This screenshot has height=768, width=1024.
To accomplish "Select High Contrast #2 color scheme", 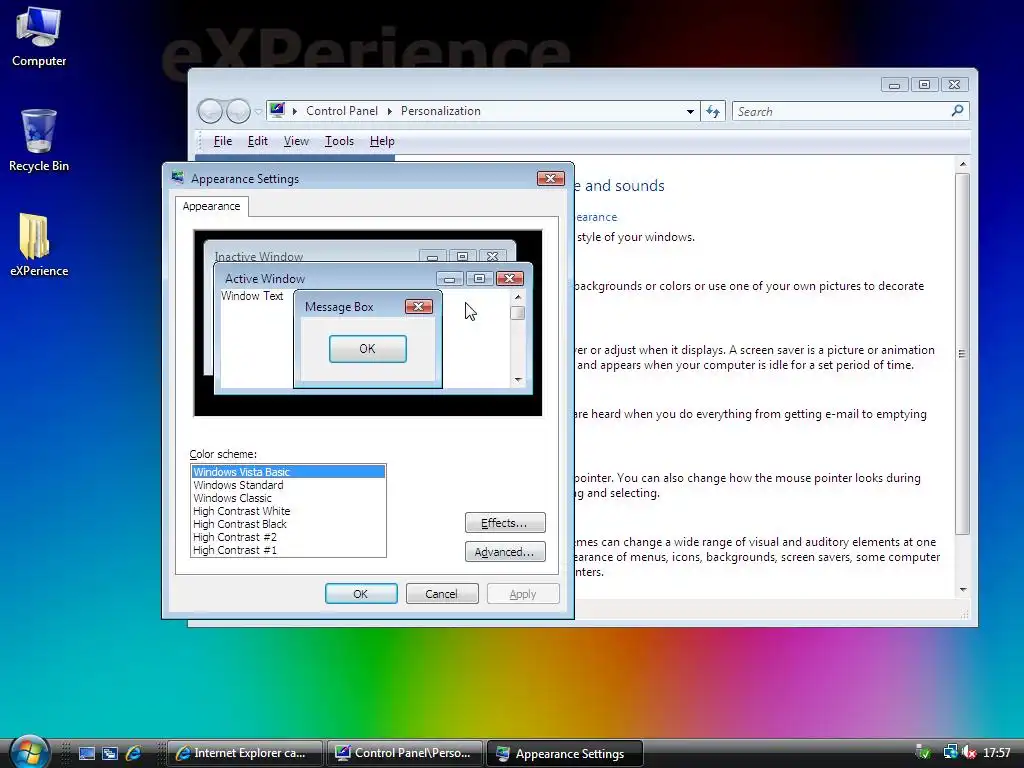I will click(x=288, y=537).
